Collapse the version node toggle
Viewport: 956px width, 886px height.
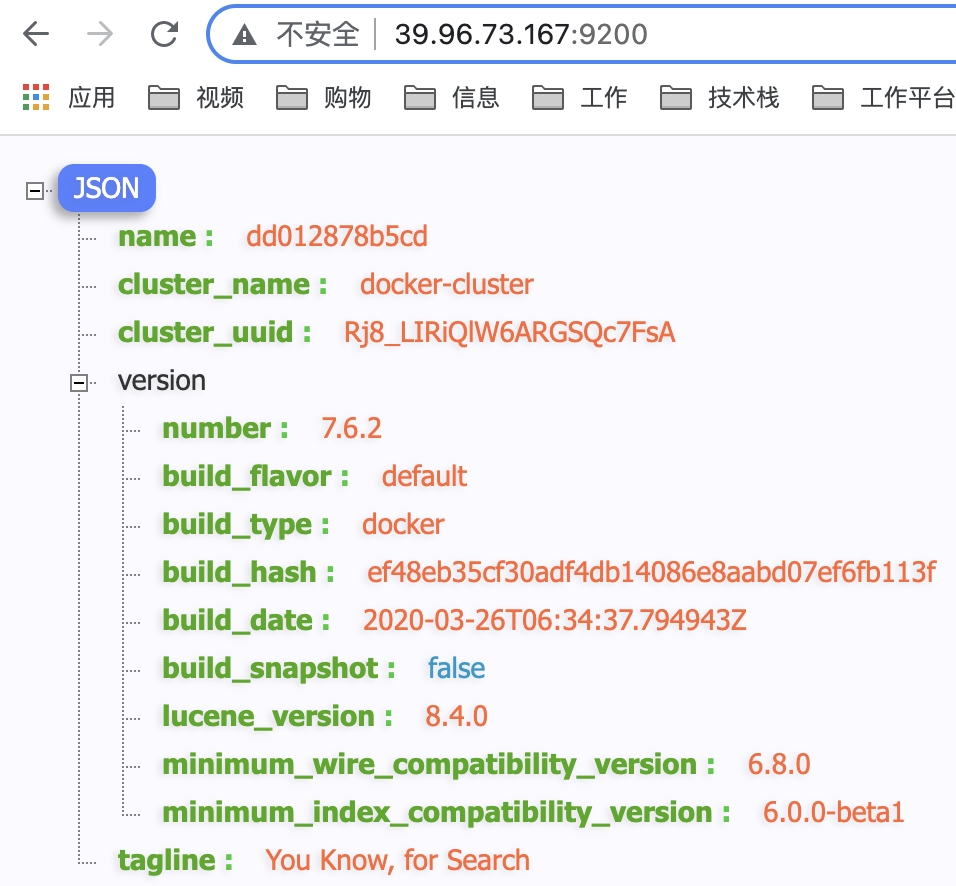pyautogui.click(x=78, y=381)
